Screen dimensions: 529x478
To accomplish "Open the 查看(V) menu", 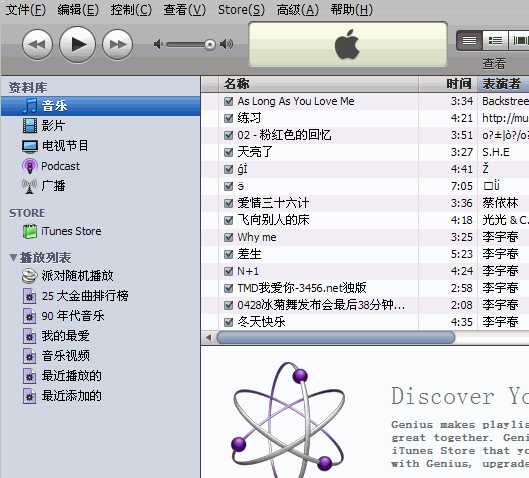I will click(185, 9).
